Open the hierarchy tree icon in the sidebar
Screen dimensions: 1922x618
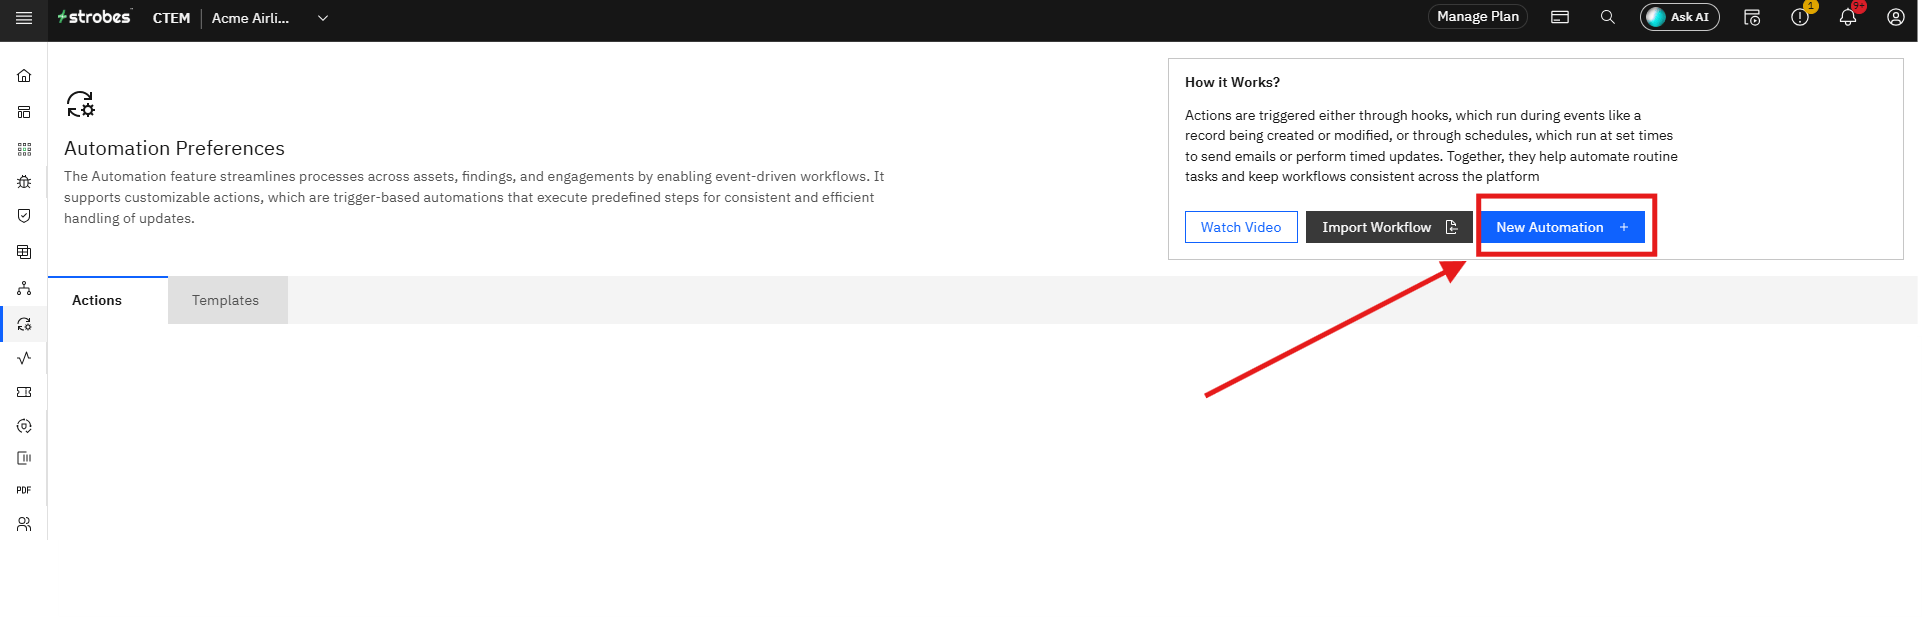coord(24,289)
